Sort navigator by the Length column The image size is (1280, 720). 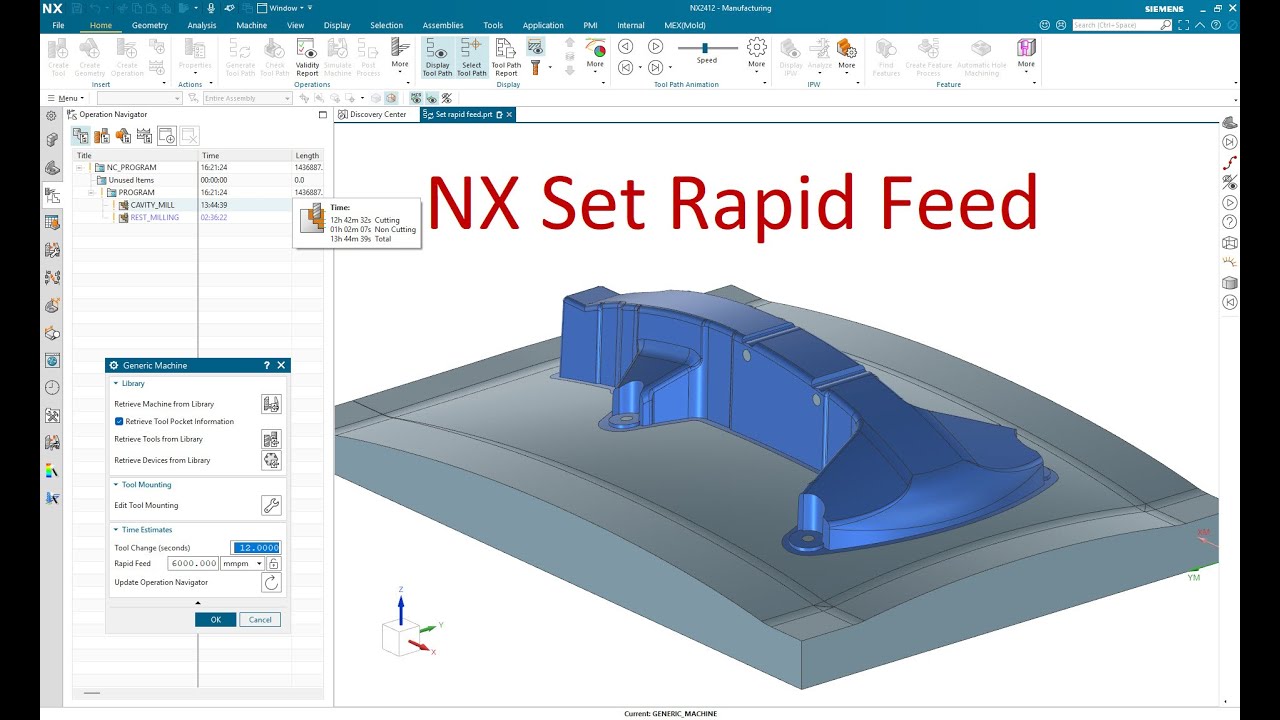click(307, 155)
